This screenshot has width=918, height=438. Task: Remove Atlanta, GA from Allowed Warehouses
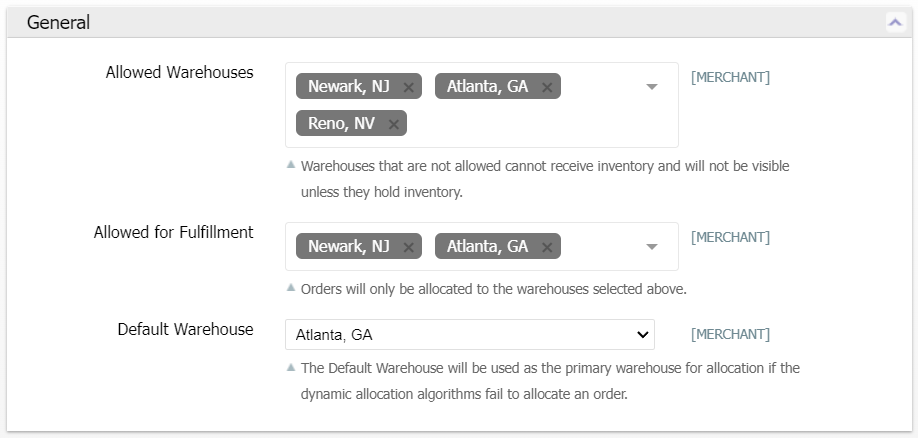(547, 87)
